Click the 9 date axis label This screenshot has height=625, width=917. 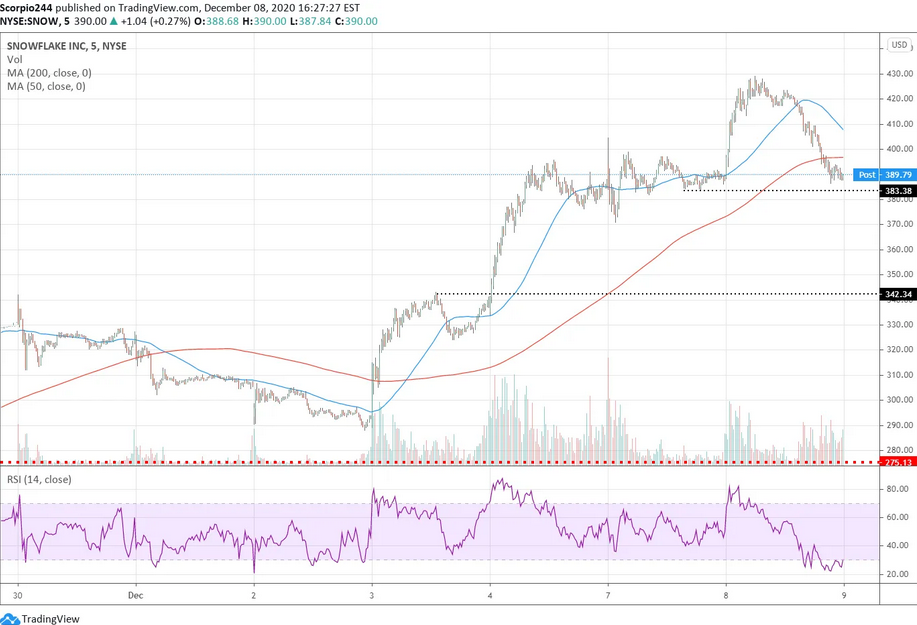pyautogui.click(x=844, y=596)
